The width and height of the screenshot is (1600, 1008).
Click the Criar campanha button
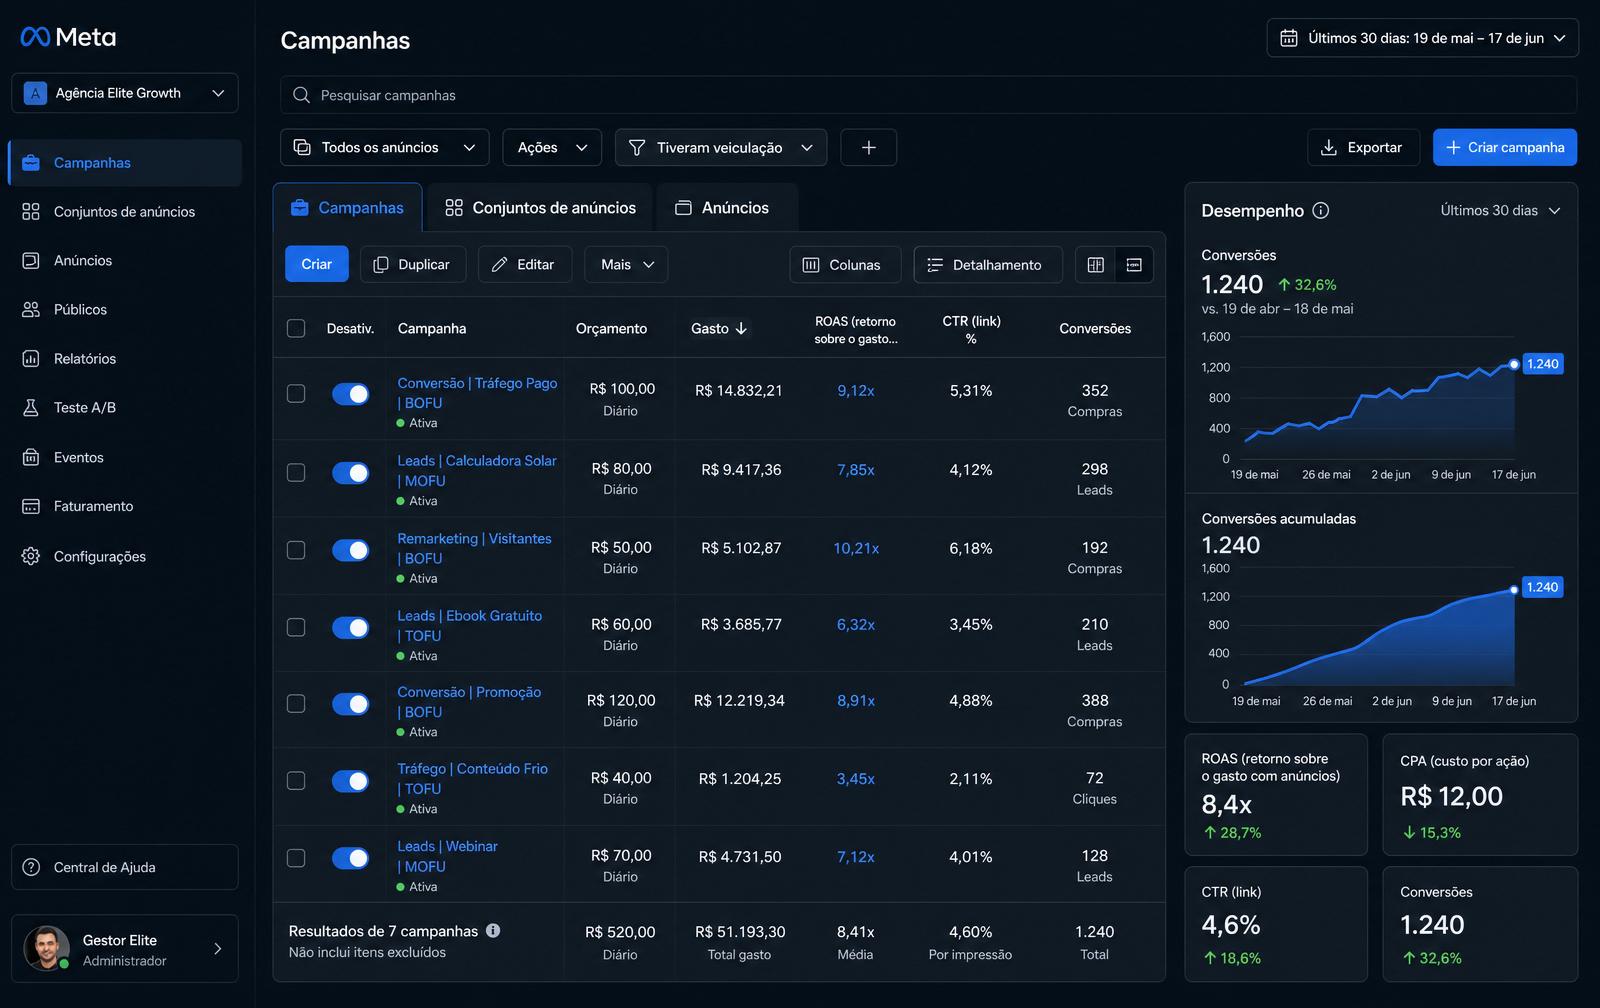click(1505, 147)
